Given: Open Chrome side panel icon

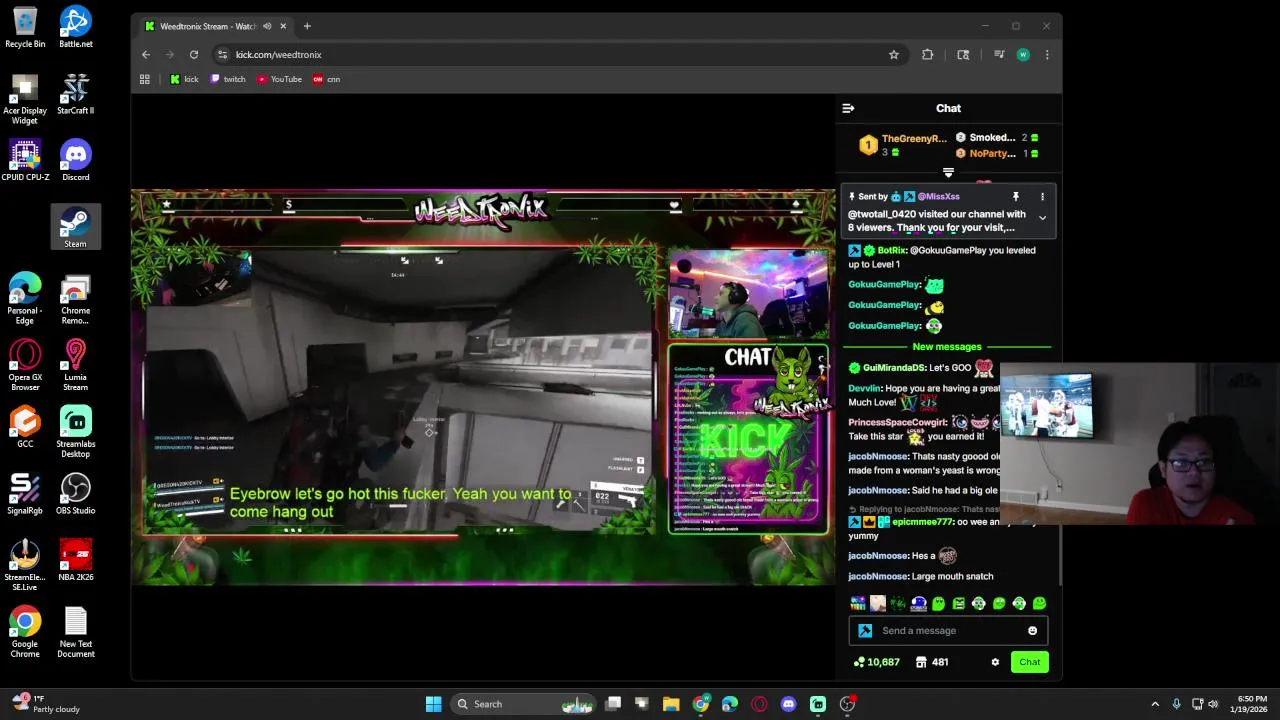Looking at the screenshot, I should [x=963, y=55].
